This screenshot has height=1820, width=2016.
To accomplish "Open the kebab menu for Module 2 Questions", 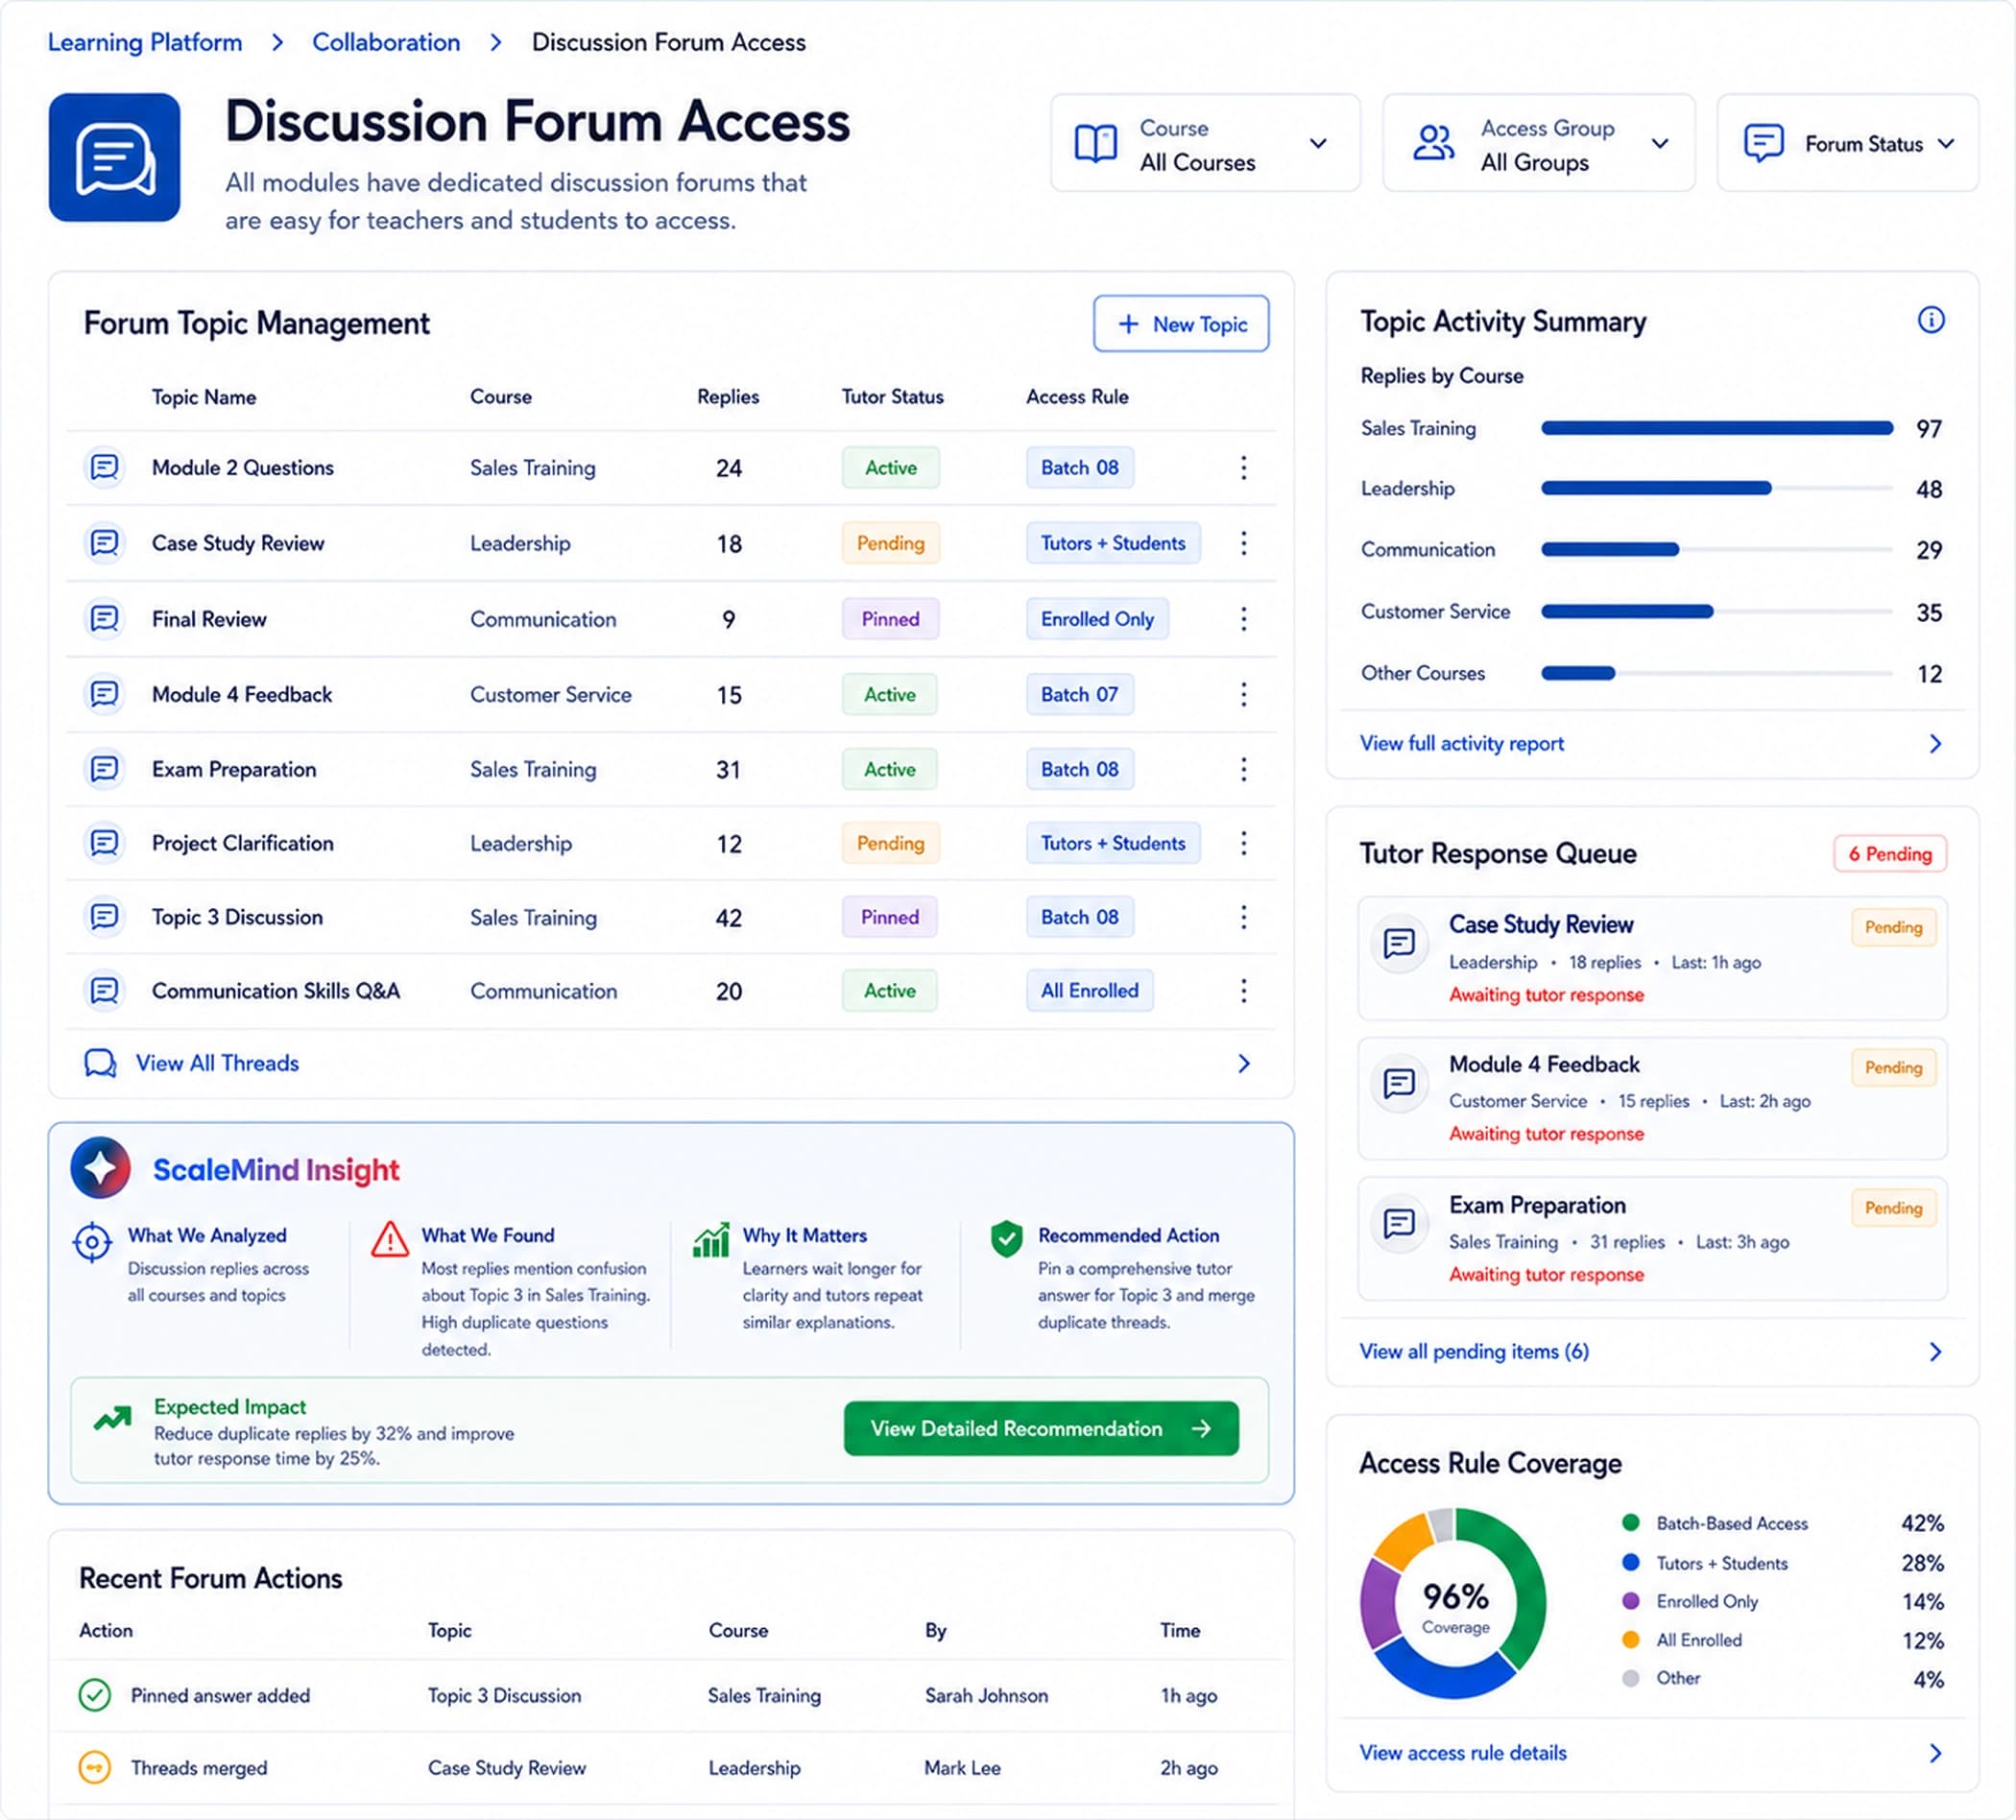I will 1243,467.
